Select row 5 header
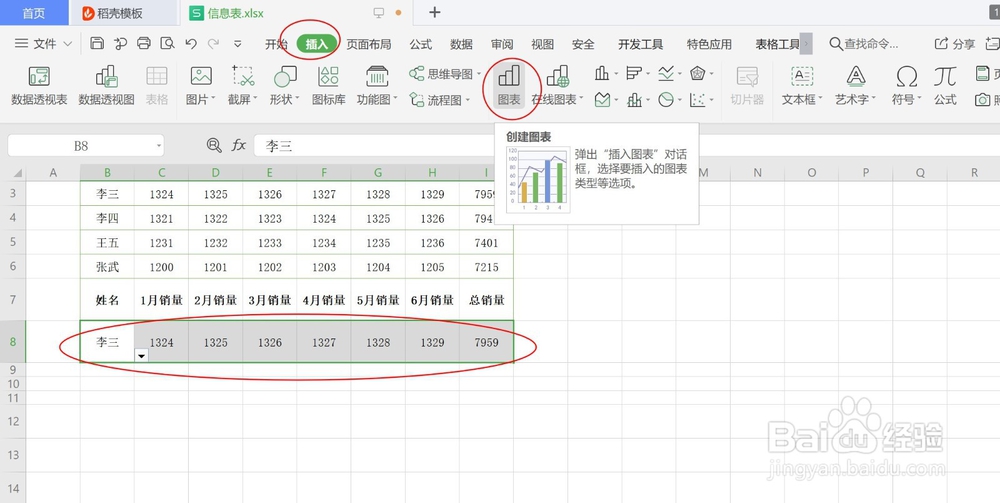Screen dimensions: 1000x503 (x=13, y=242)
